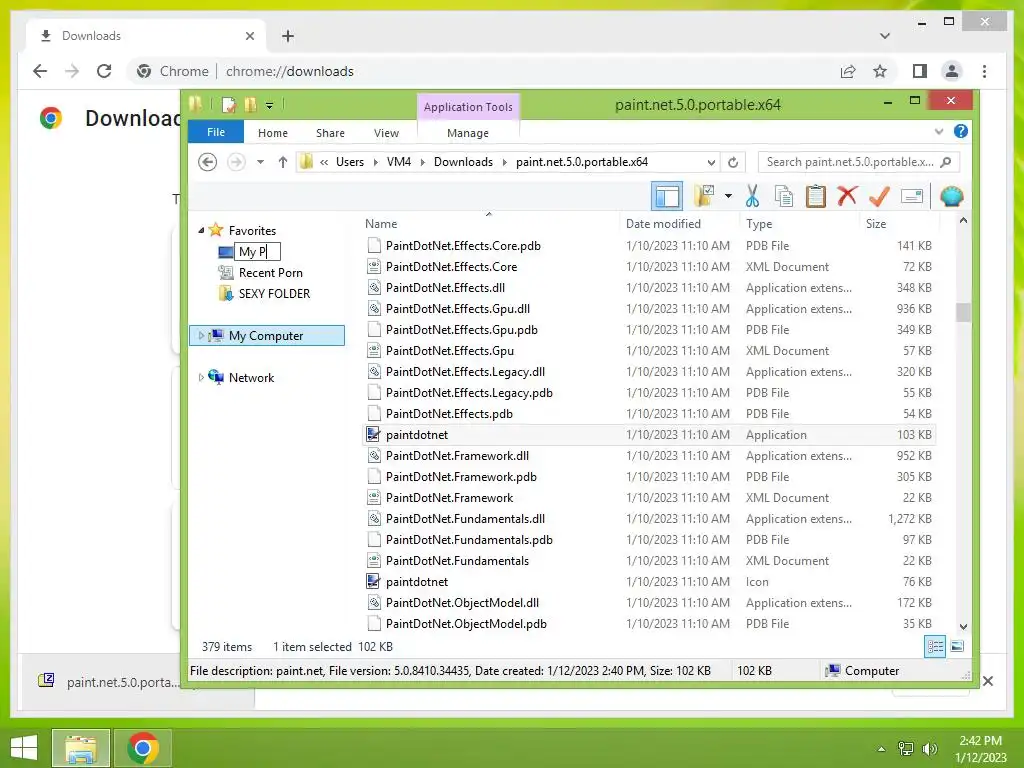The width and height of the screenshot is (1024, 768).
Task: Refresh the Explorer folder view
Action: click(733, 162)
